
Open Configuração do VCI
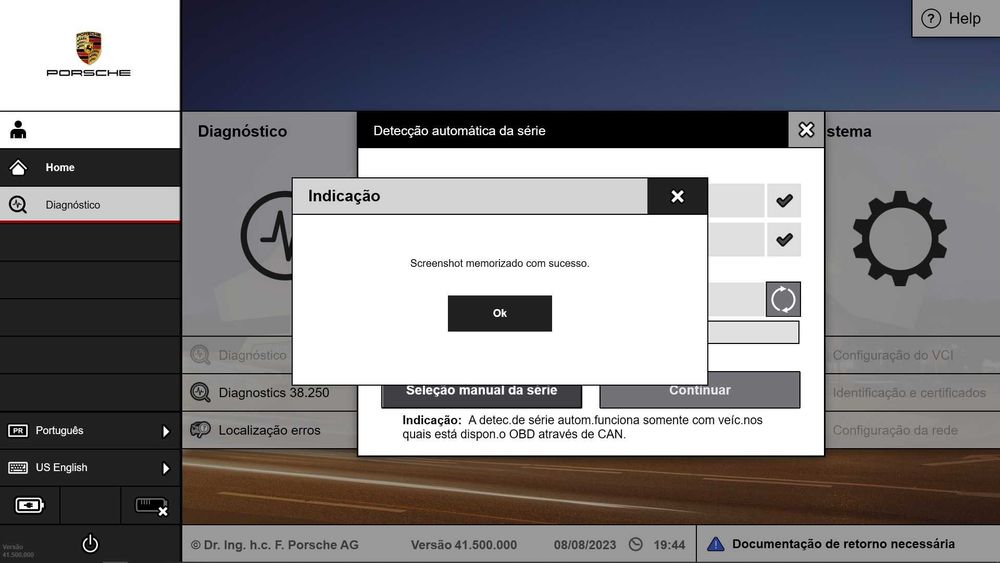[912, 355]
